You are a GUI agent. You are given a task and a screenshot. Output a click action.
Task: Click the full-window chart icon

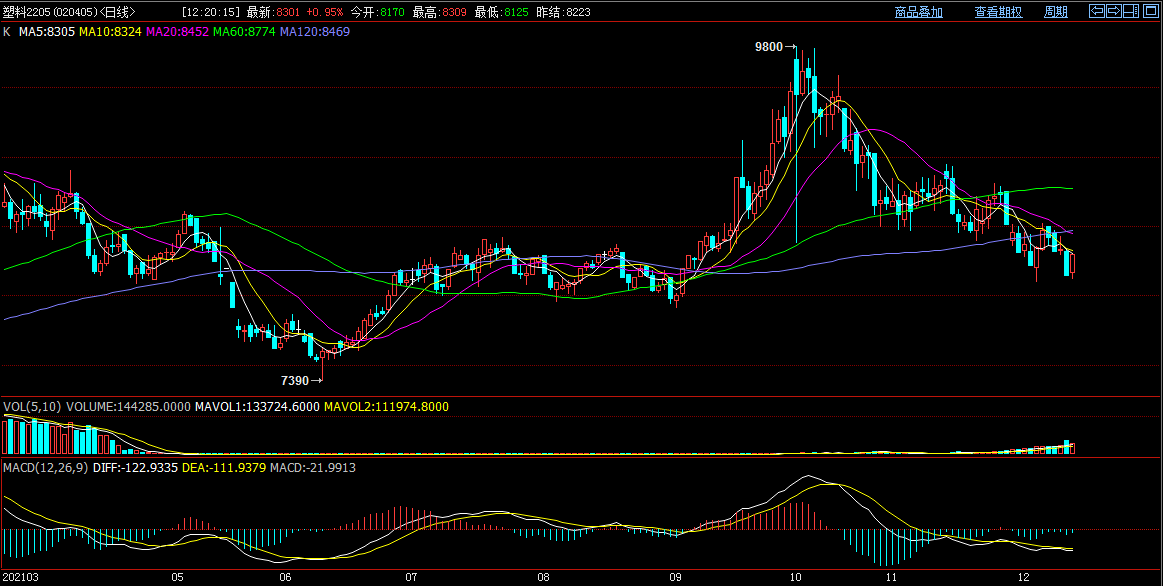(x=1149, y=12)
